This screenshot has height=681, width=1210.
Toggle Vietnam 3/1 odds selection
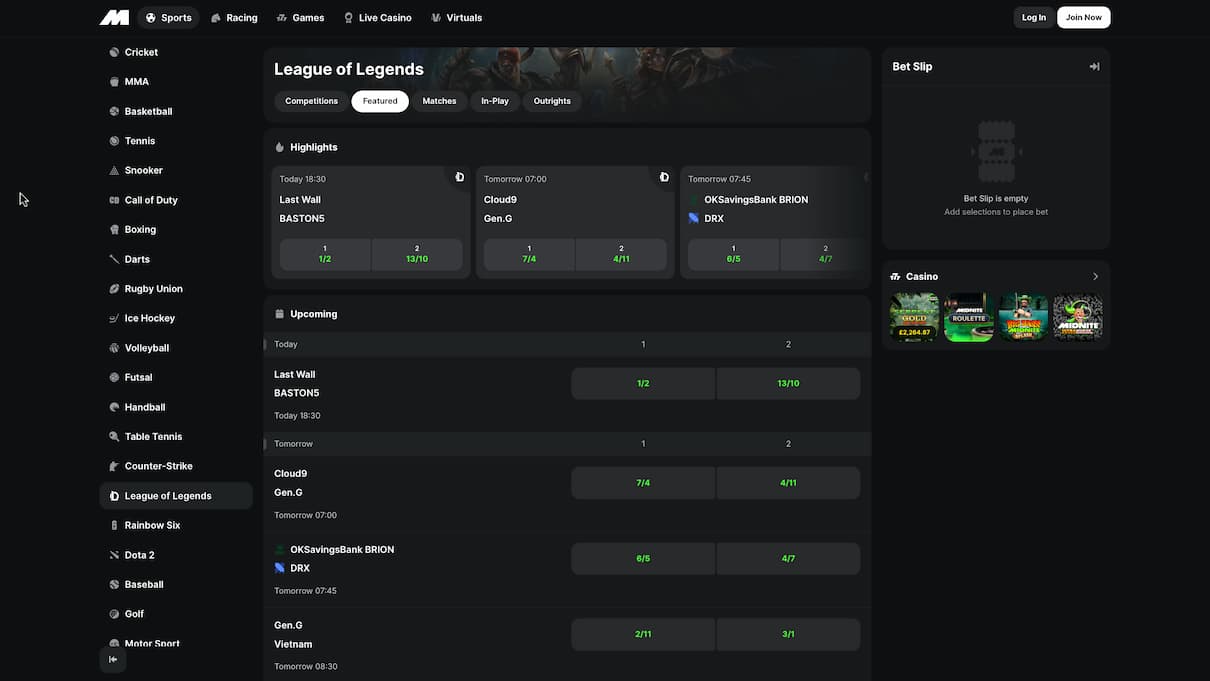coord(788,634)
